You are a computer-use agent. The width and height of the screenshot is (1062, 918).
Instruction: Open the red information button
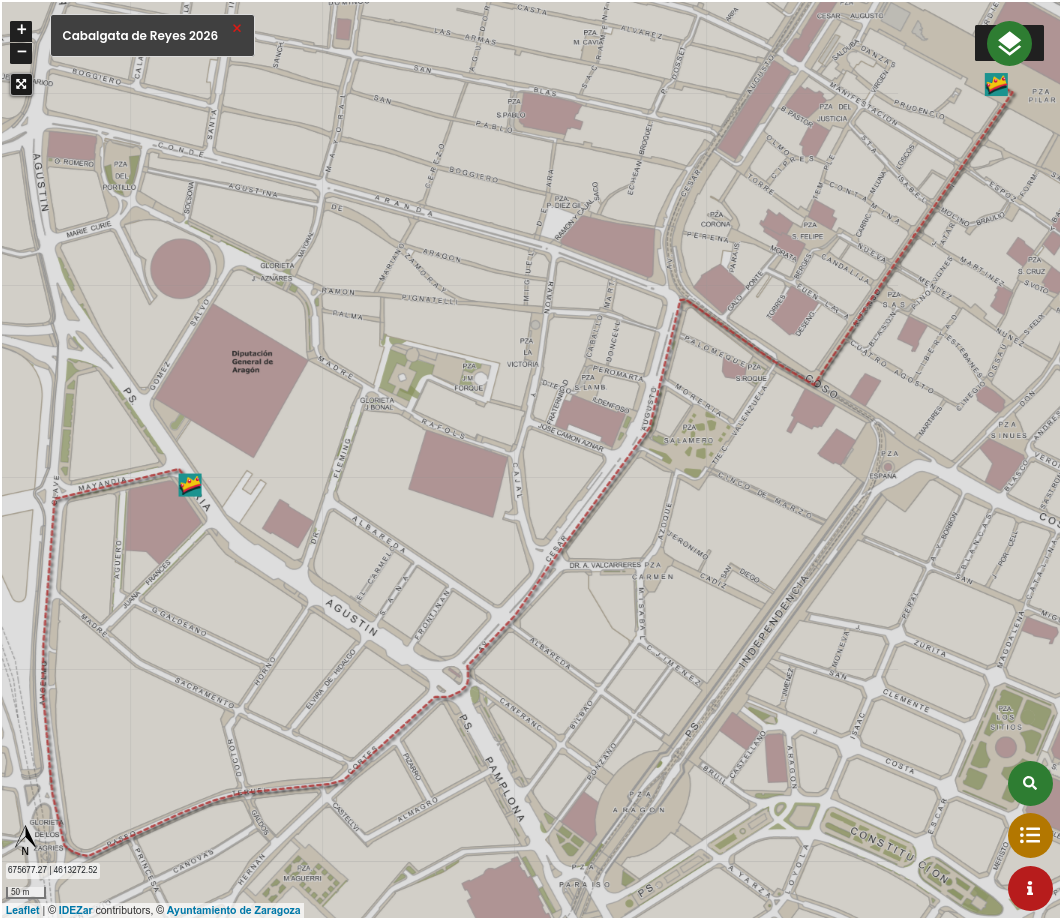pos(1029,888)
